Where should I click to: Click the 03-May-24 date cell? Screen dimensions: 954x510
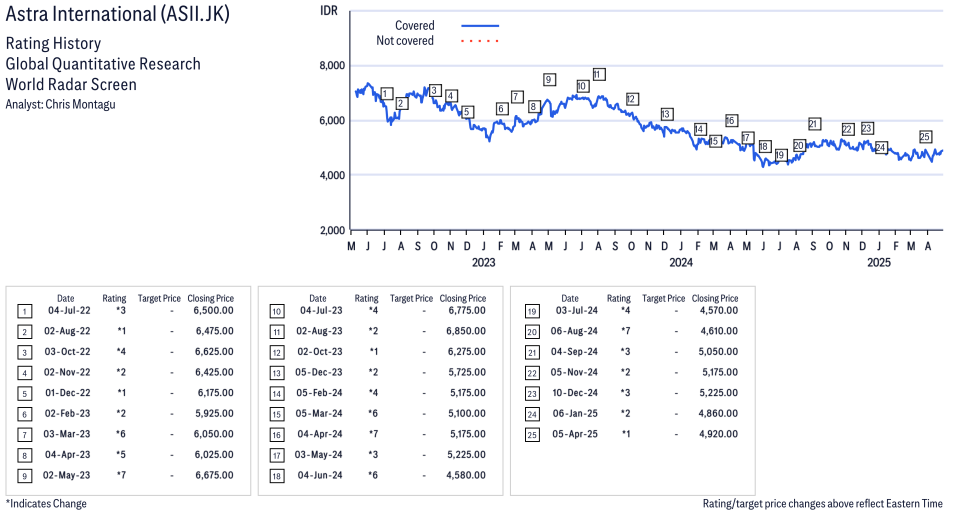click(x=319, y=455)
